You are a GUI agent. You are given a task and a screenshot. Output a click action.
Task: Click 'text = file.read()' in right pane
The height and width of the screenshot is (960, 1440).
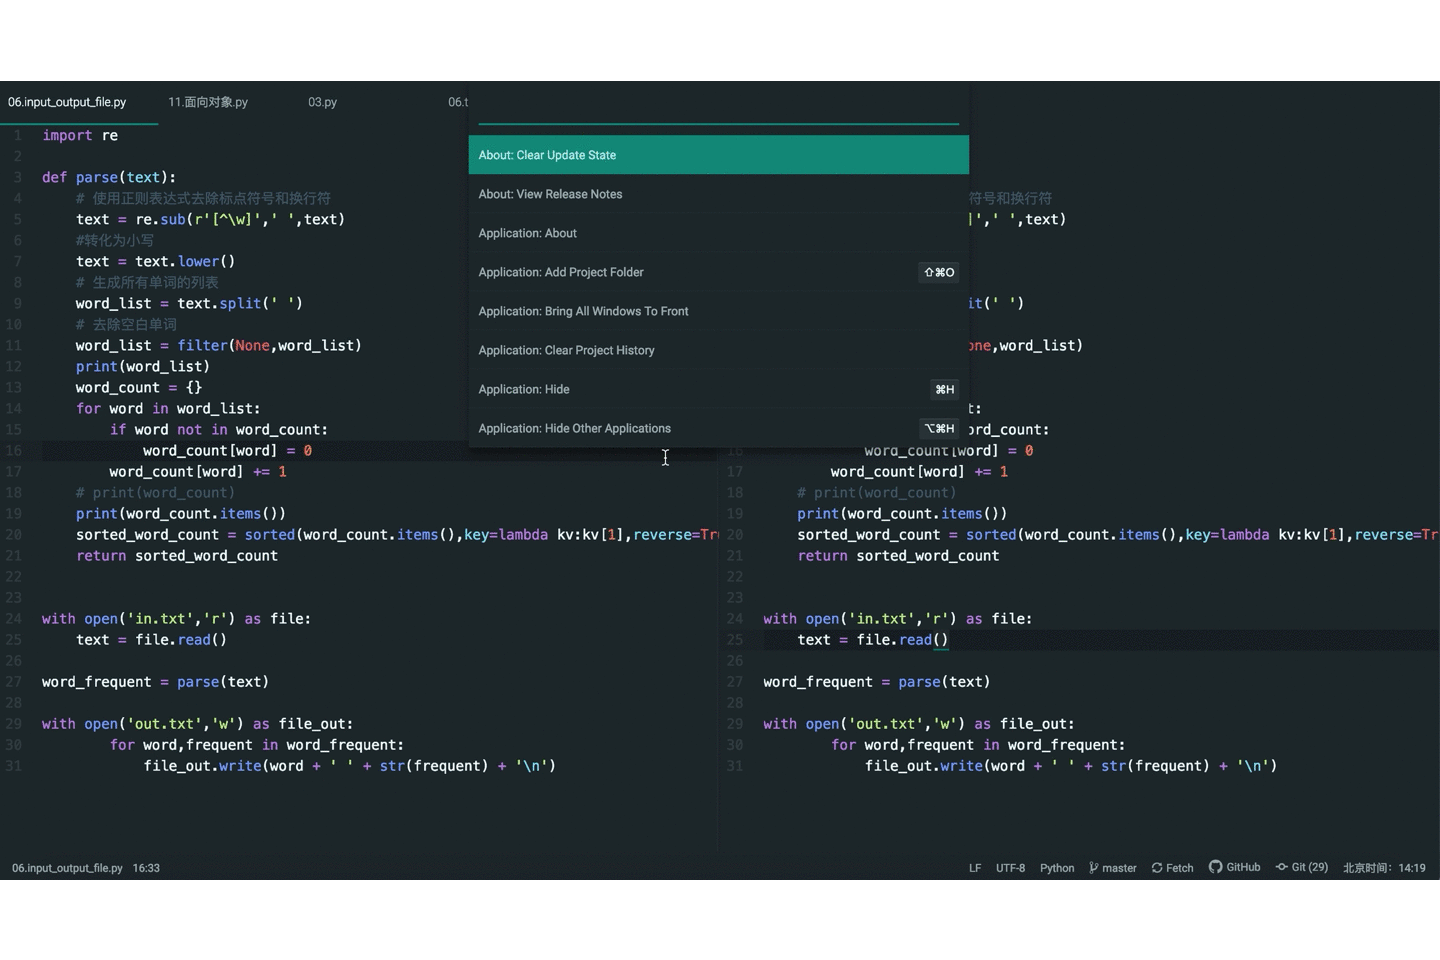tap(873, 639)
